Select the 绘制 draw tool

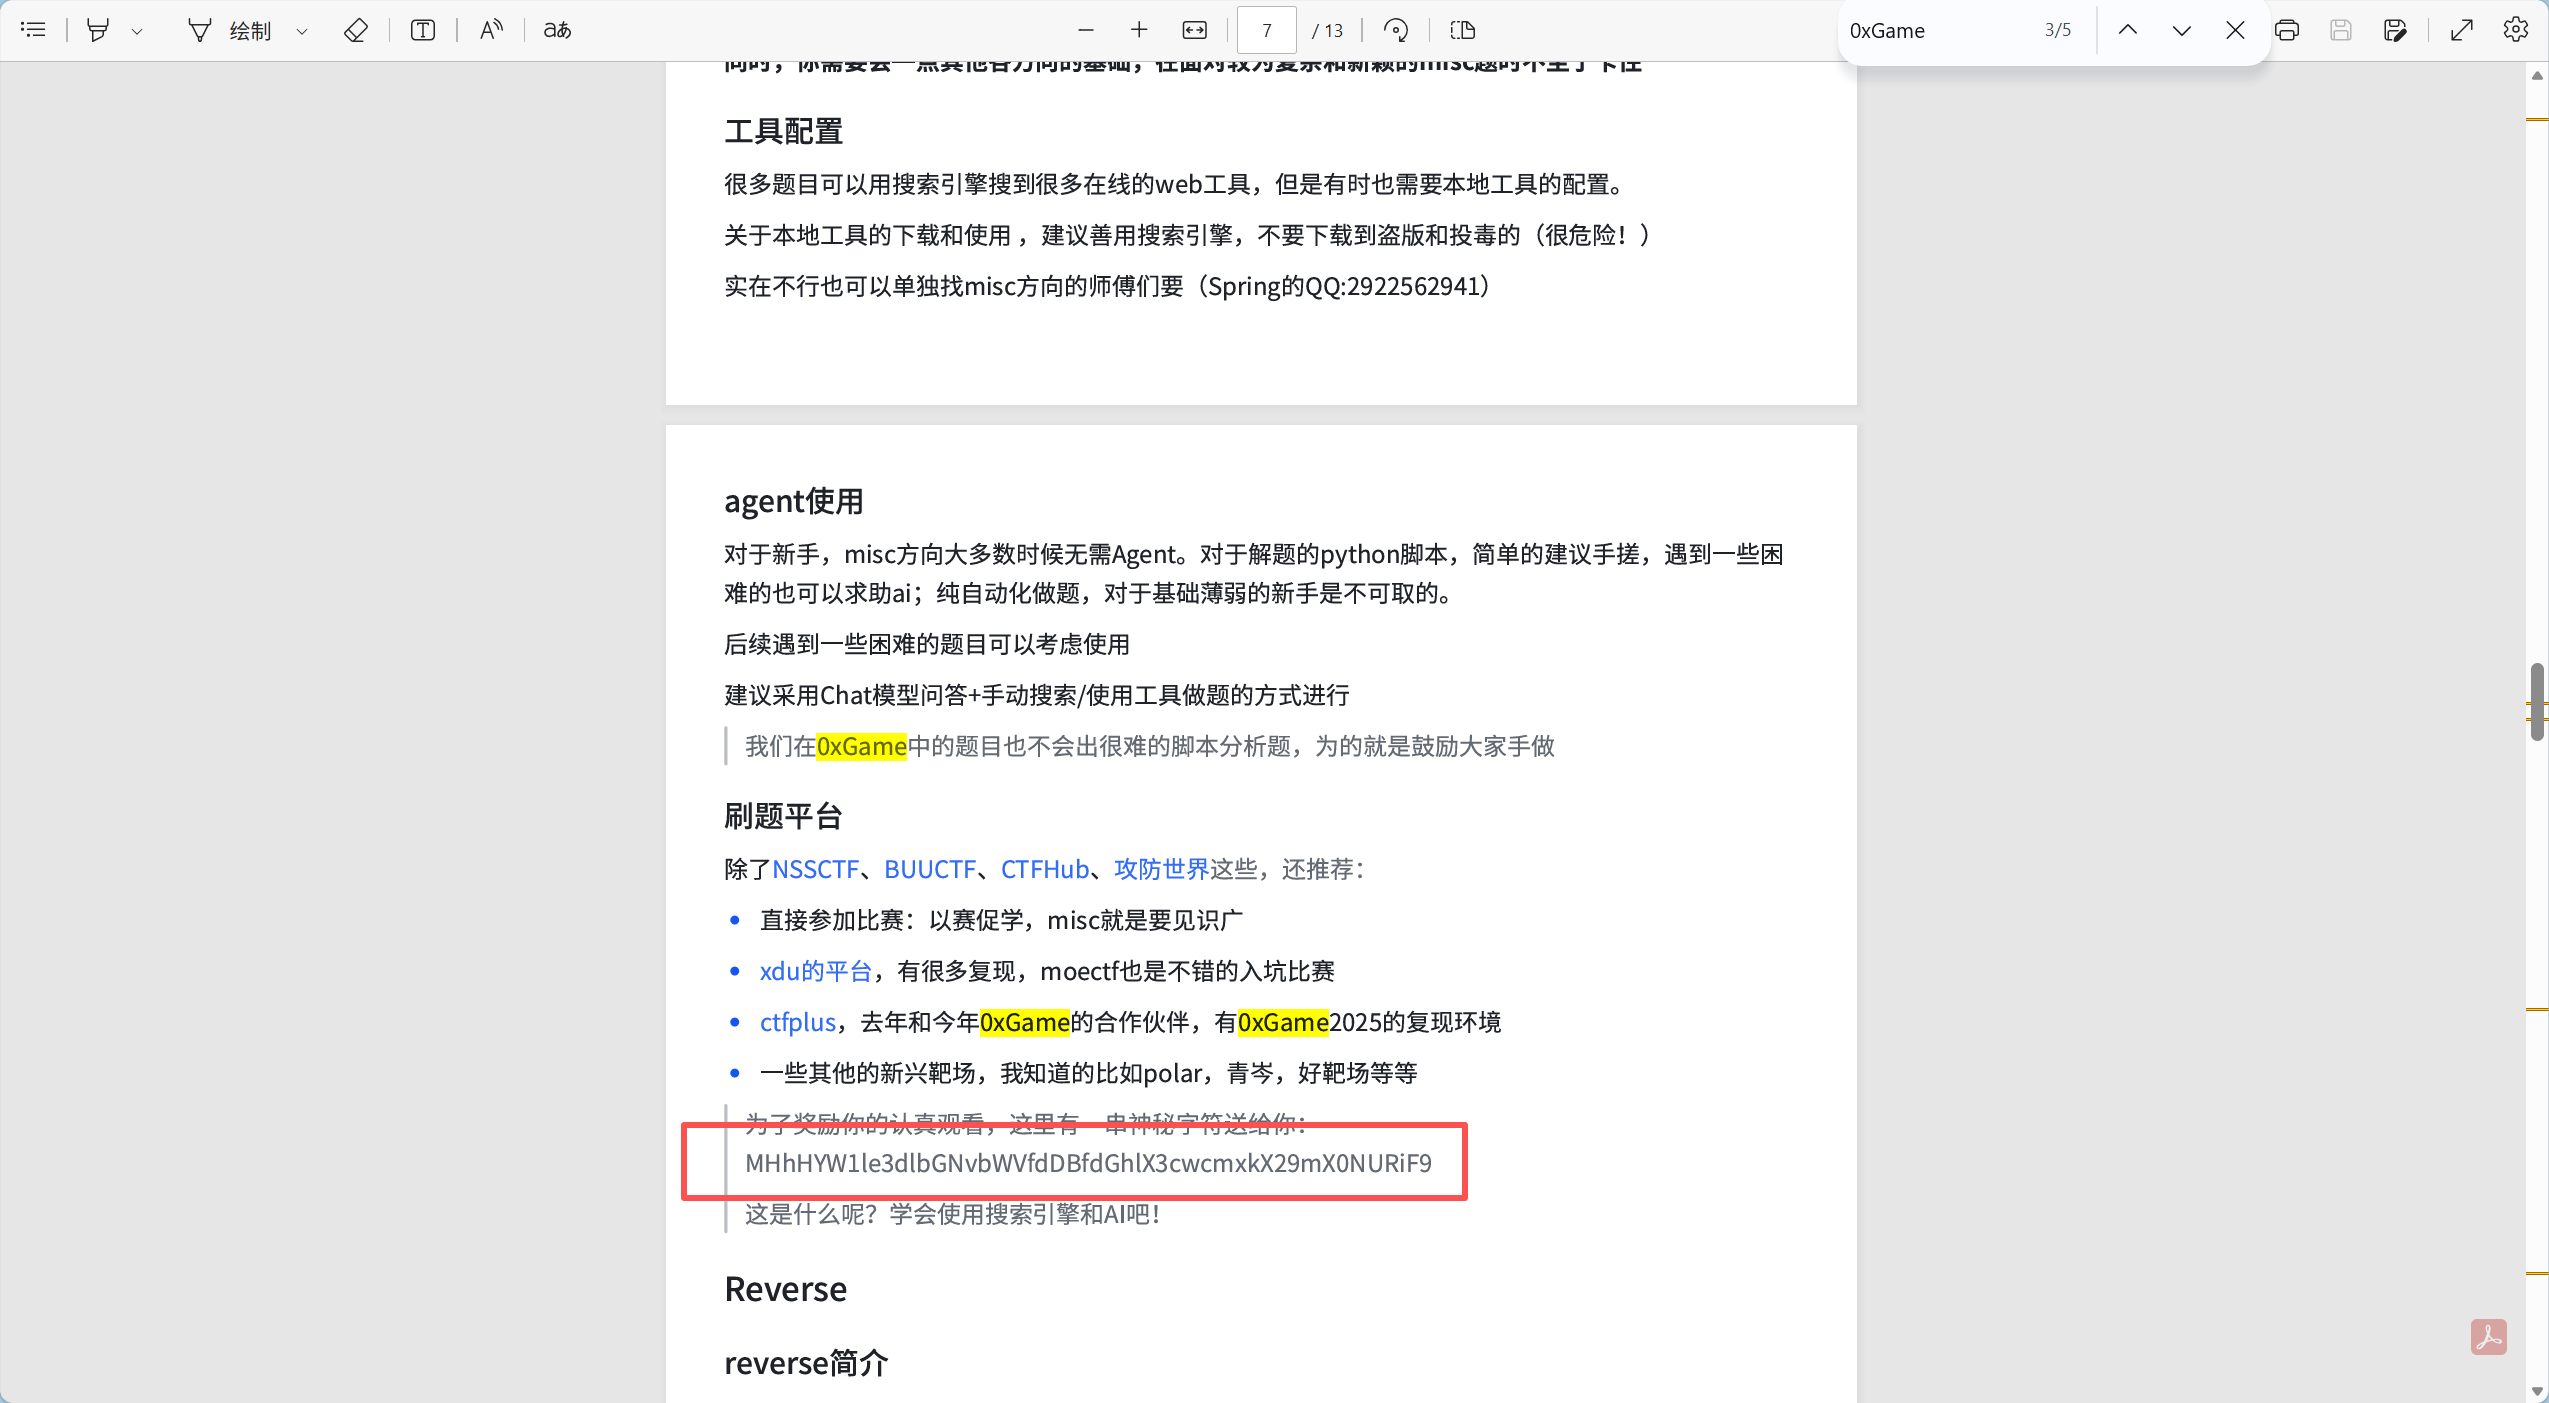coord(231,30)
